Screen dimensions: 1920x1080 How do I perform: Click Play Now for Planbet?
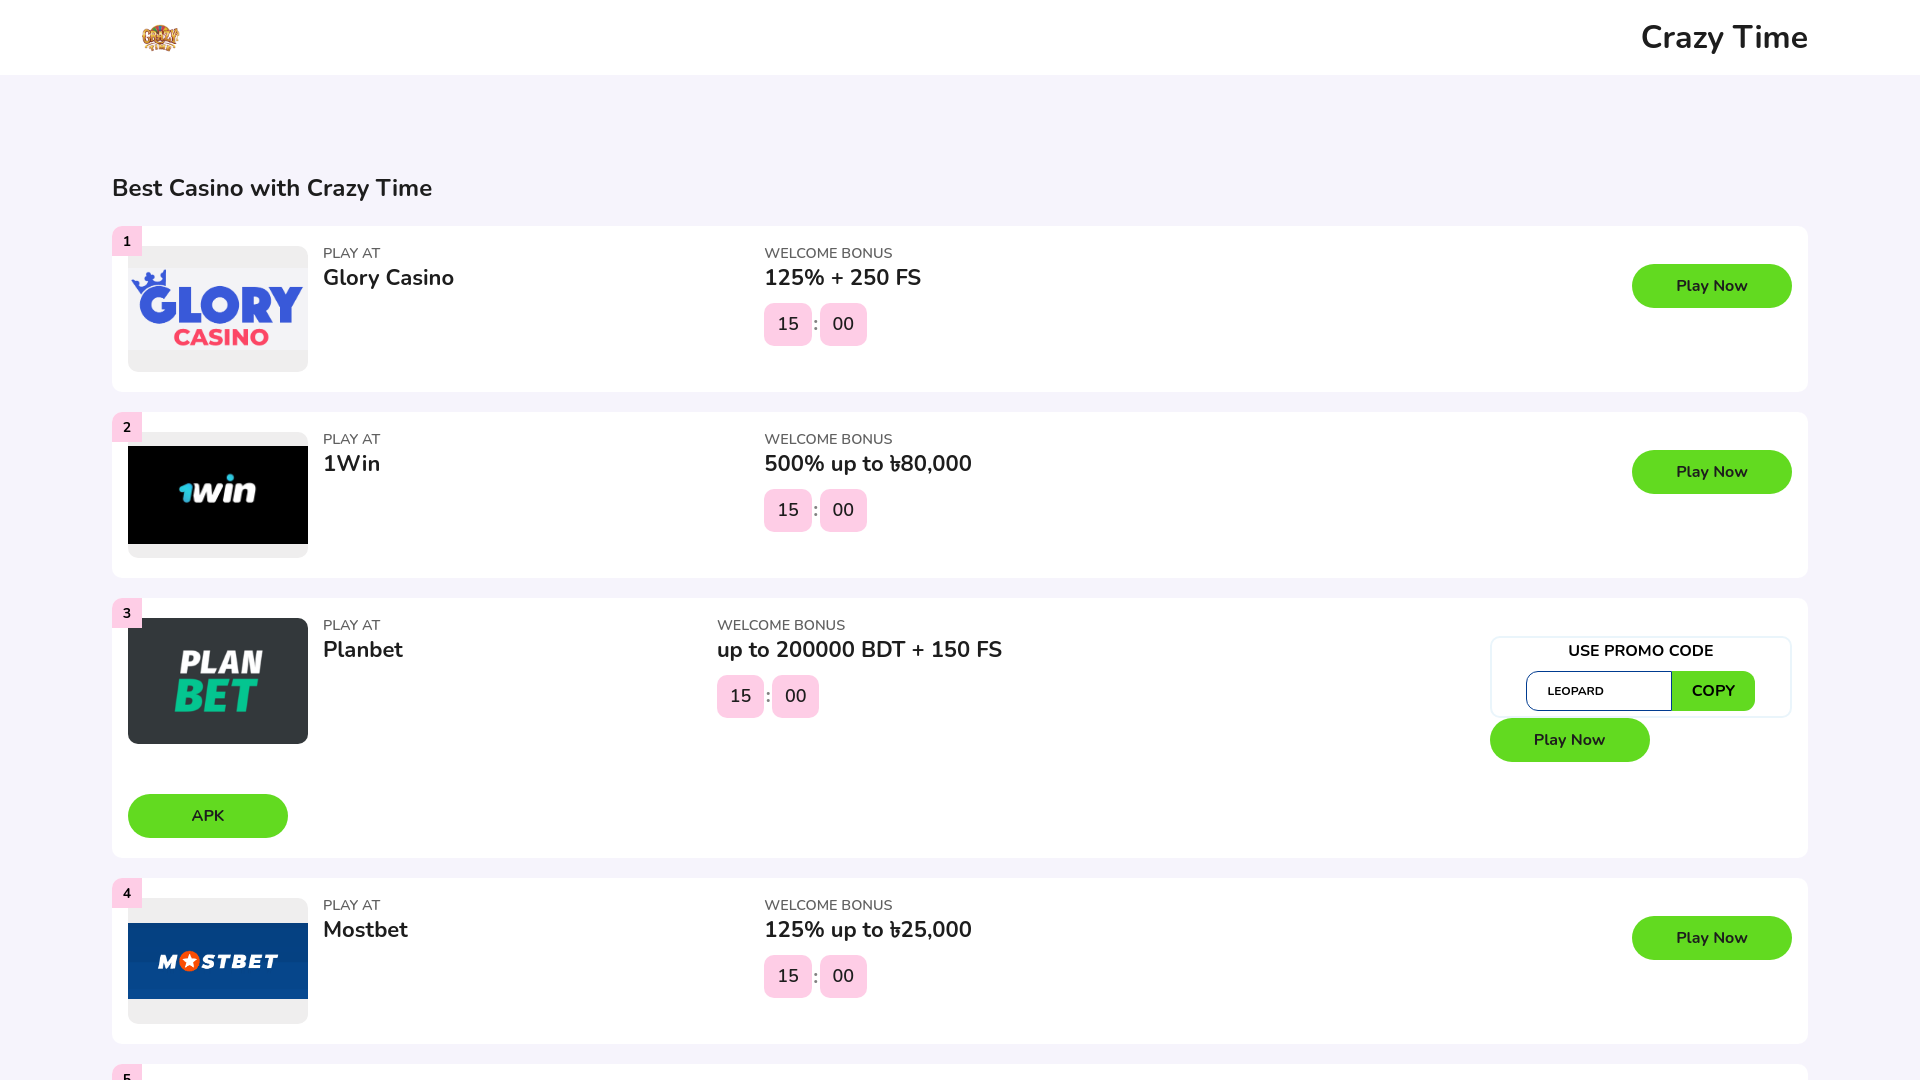pos(1569,740)
